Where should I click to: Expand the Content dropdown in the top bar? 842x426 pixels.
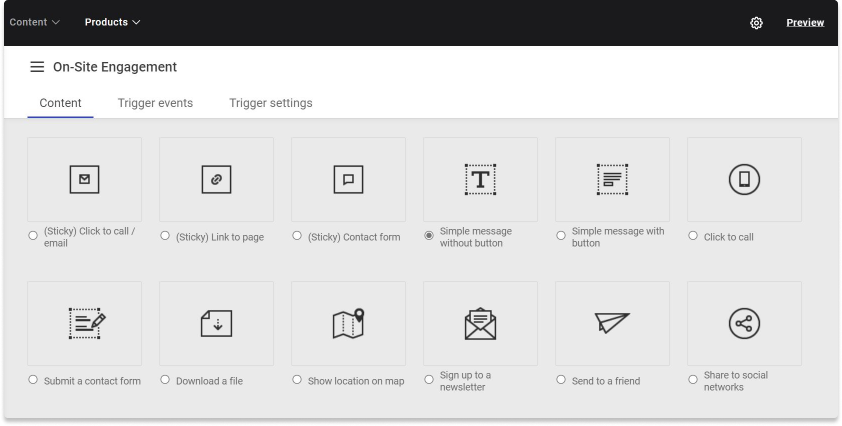(34, 22)
